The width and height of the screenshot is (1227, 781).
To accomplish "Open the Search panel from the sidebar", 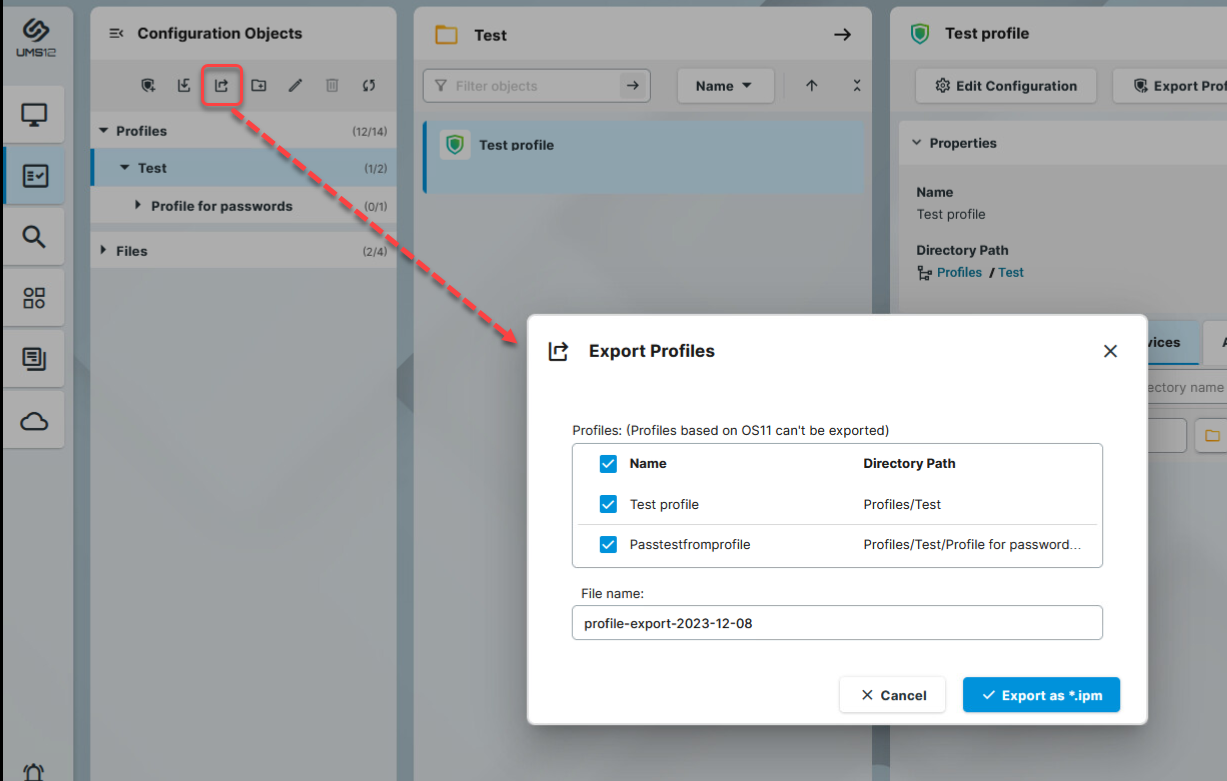I will coord(37,236).
